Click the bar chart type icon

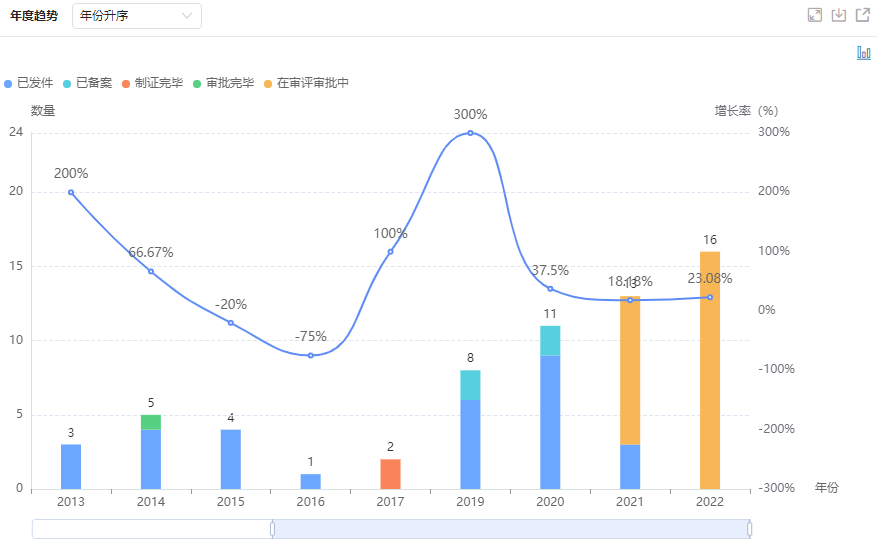863,53
